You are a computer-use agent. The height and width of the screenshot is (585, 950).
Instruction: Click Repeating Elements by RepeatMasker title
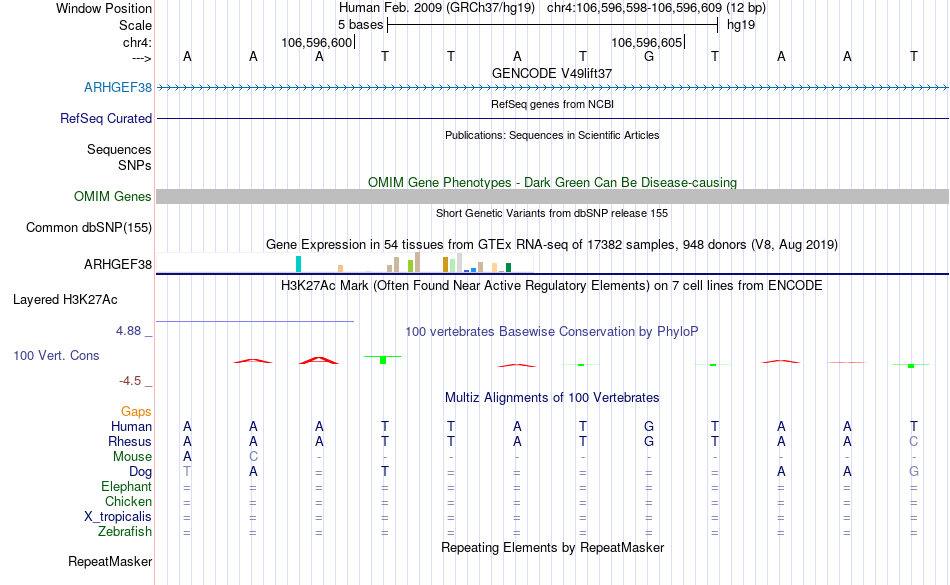(x=552, y=547)
